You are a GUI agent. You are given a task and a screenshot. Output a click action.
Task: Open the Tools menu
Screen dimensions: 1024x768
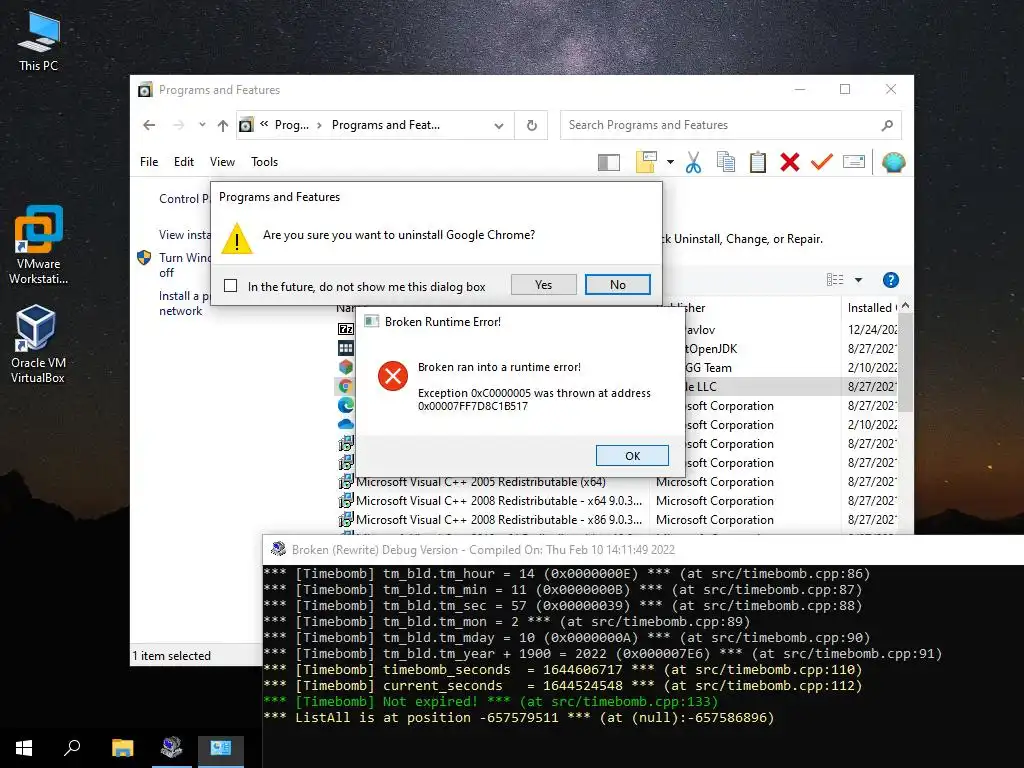pos(264,162)
